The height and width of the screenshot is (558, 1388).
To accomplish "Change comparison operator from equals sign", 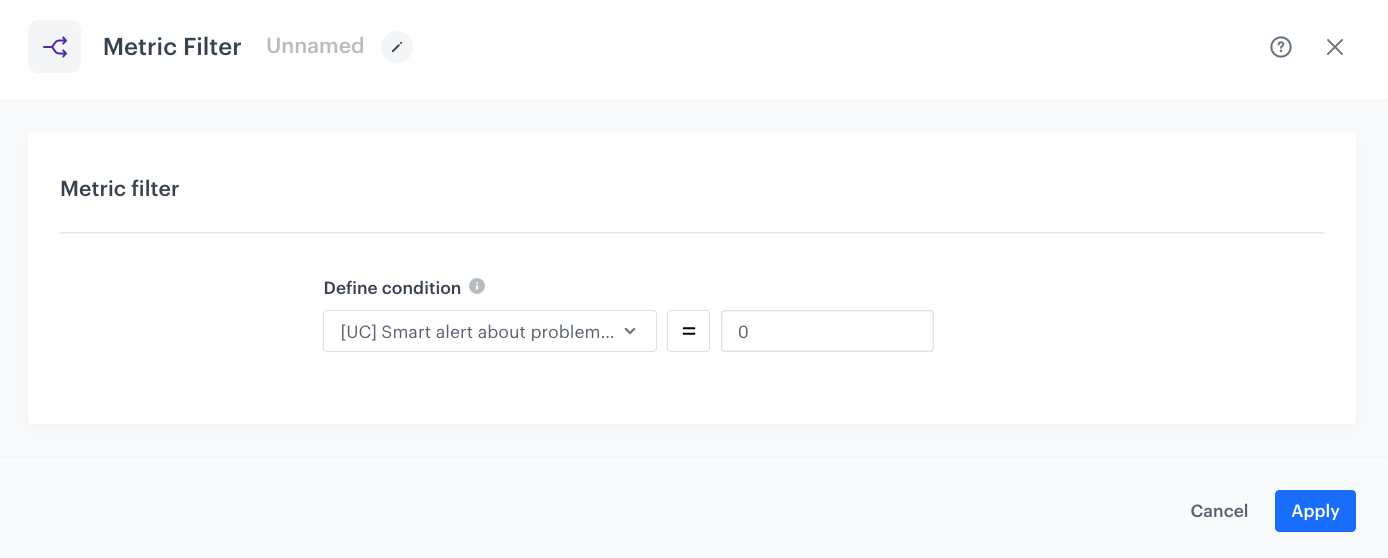I will click(688, 331).
